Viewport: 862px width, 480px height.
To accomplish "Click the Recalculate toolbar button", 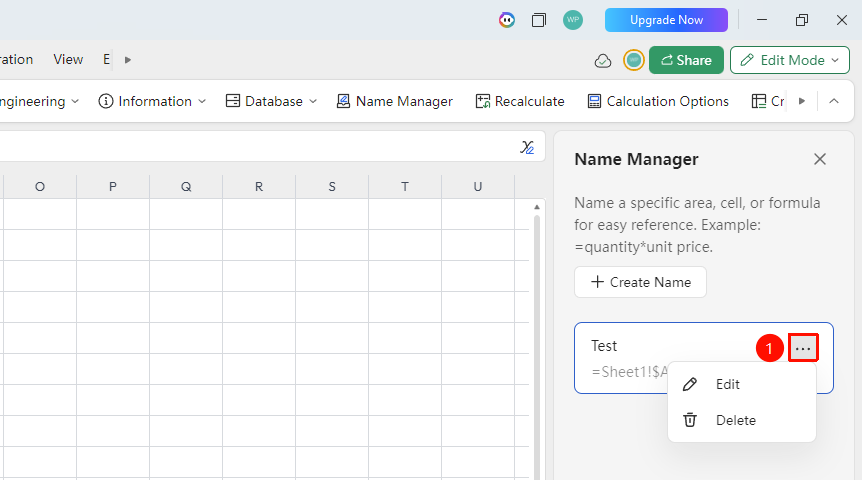I will coord(520,101).
